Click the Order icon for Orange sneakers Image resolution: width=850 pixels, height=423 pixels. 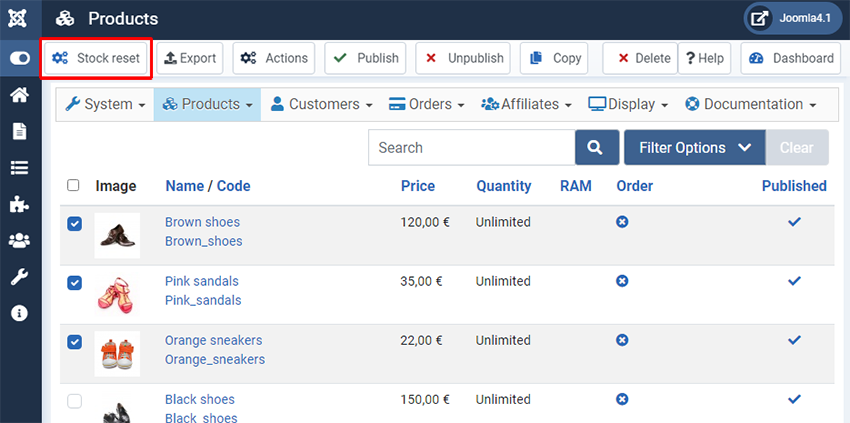point(622,340)
